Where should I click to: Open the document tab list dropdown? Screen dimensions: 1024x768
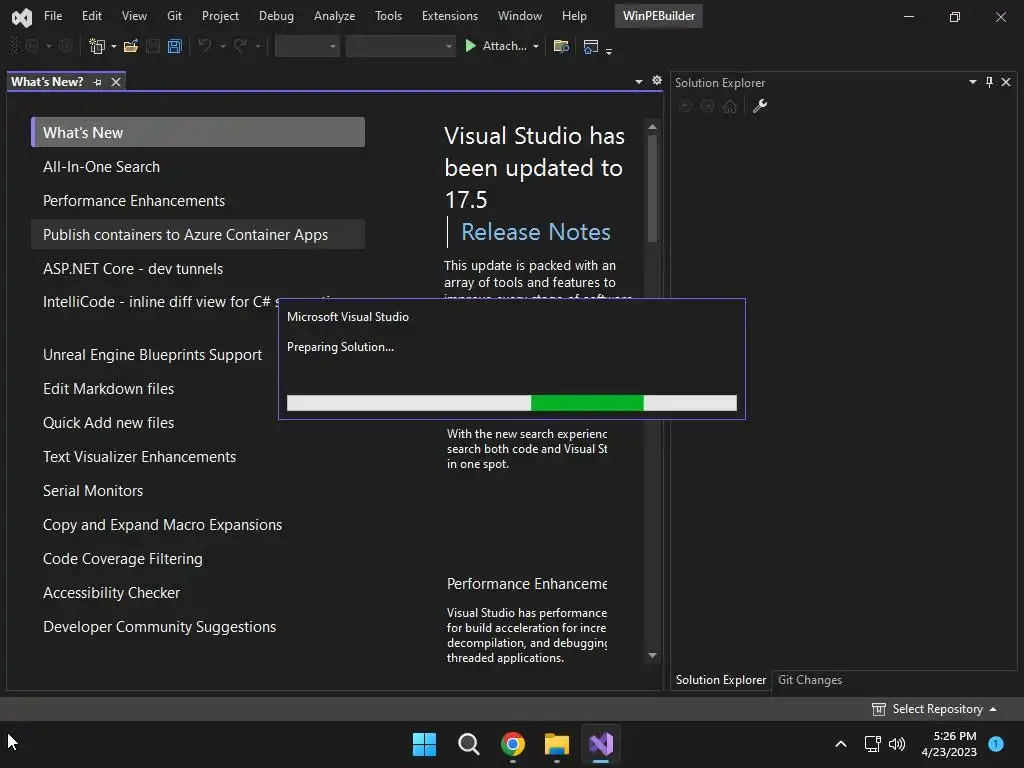coord(639,82)
